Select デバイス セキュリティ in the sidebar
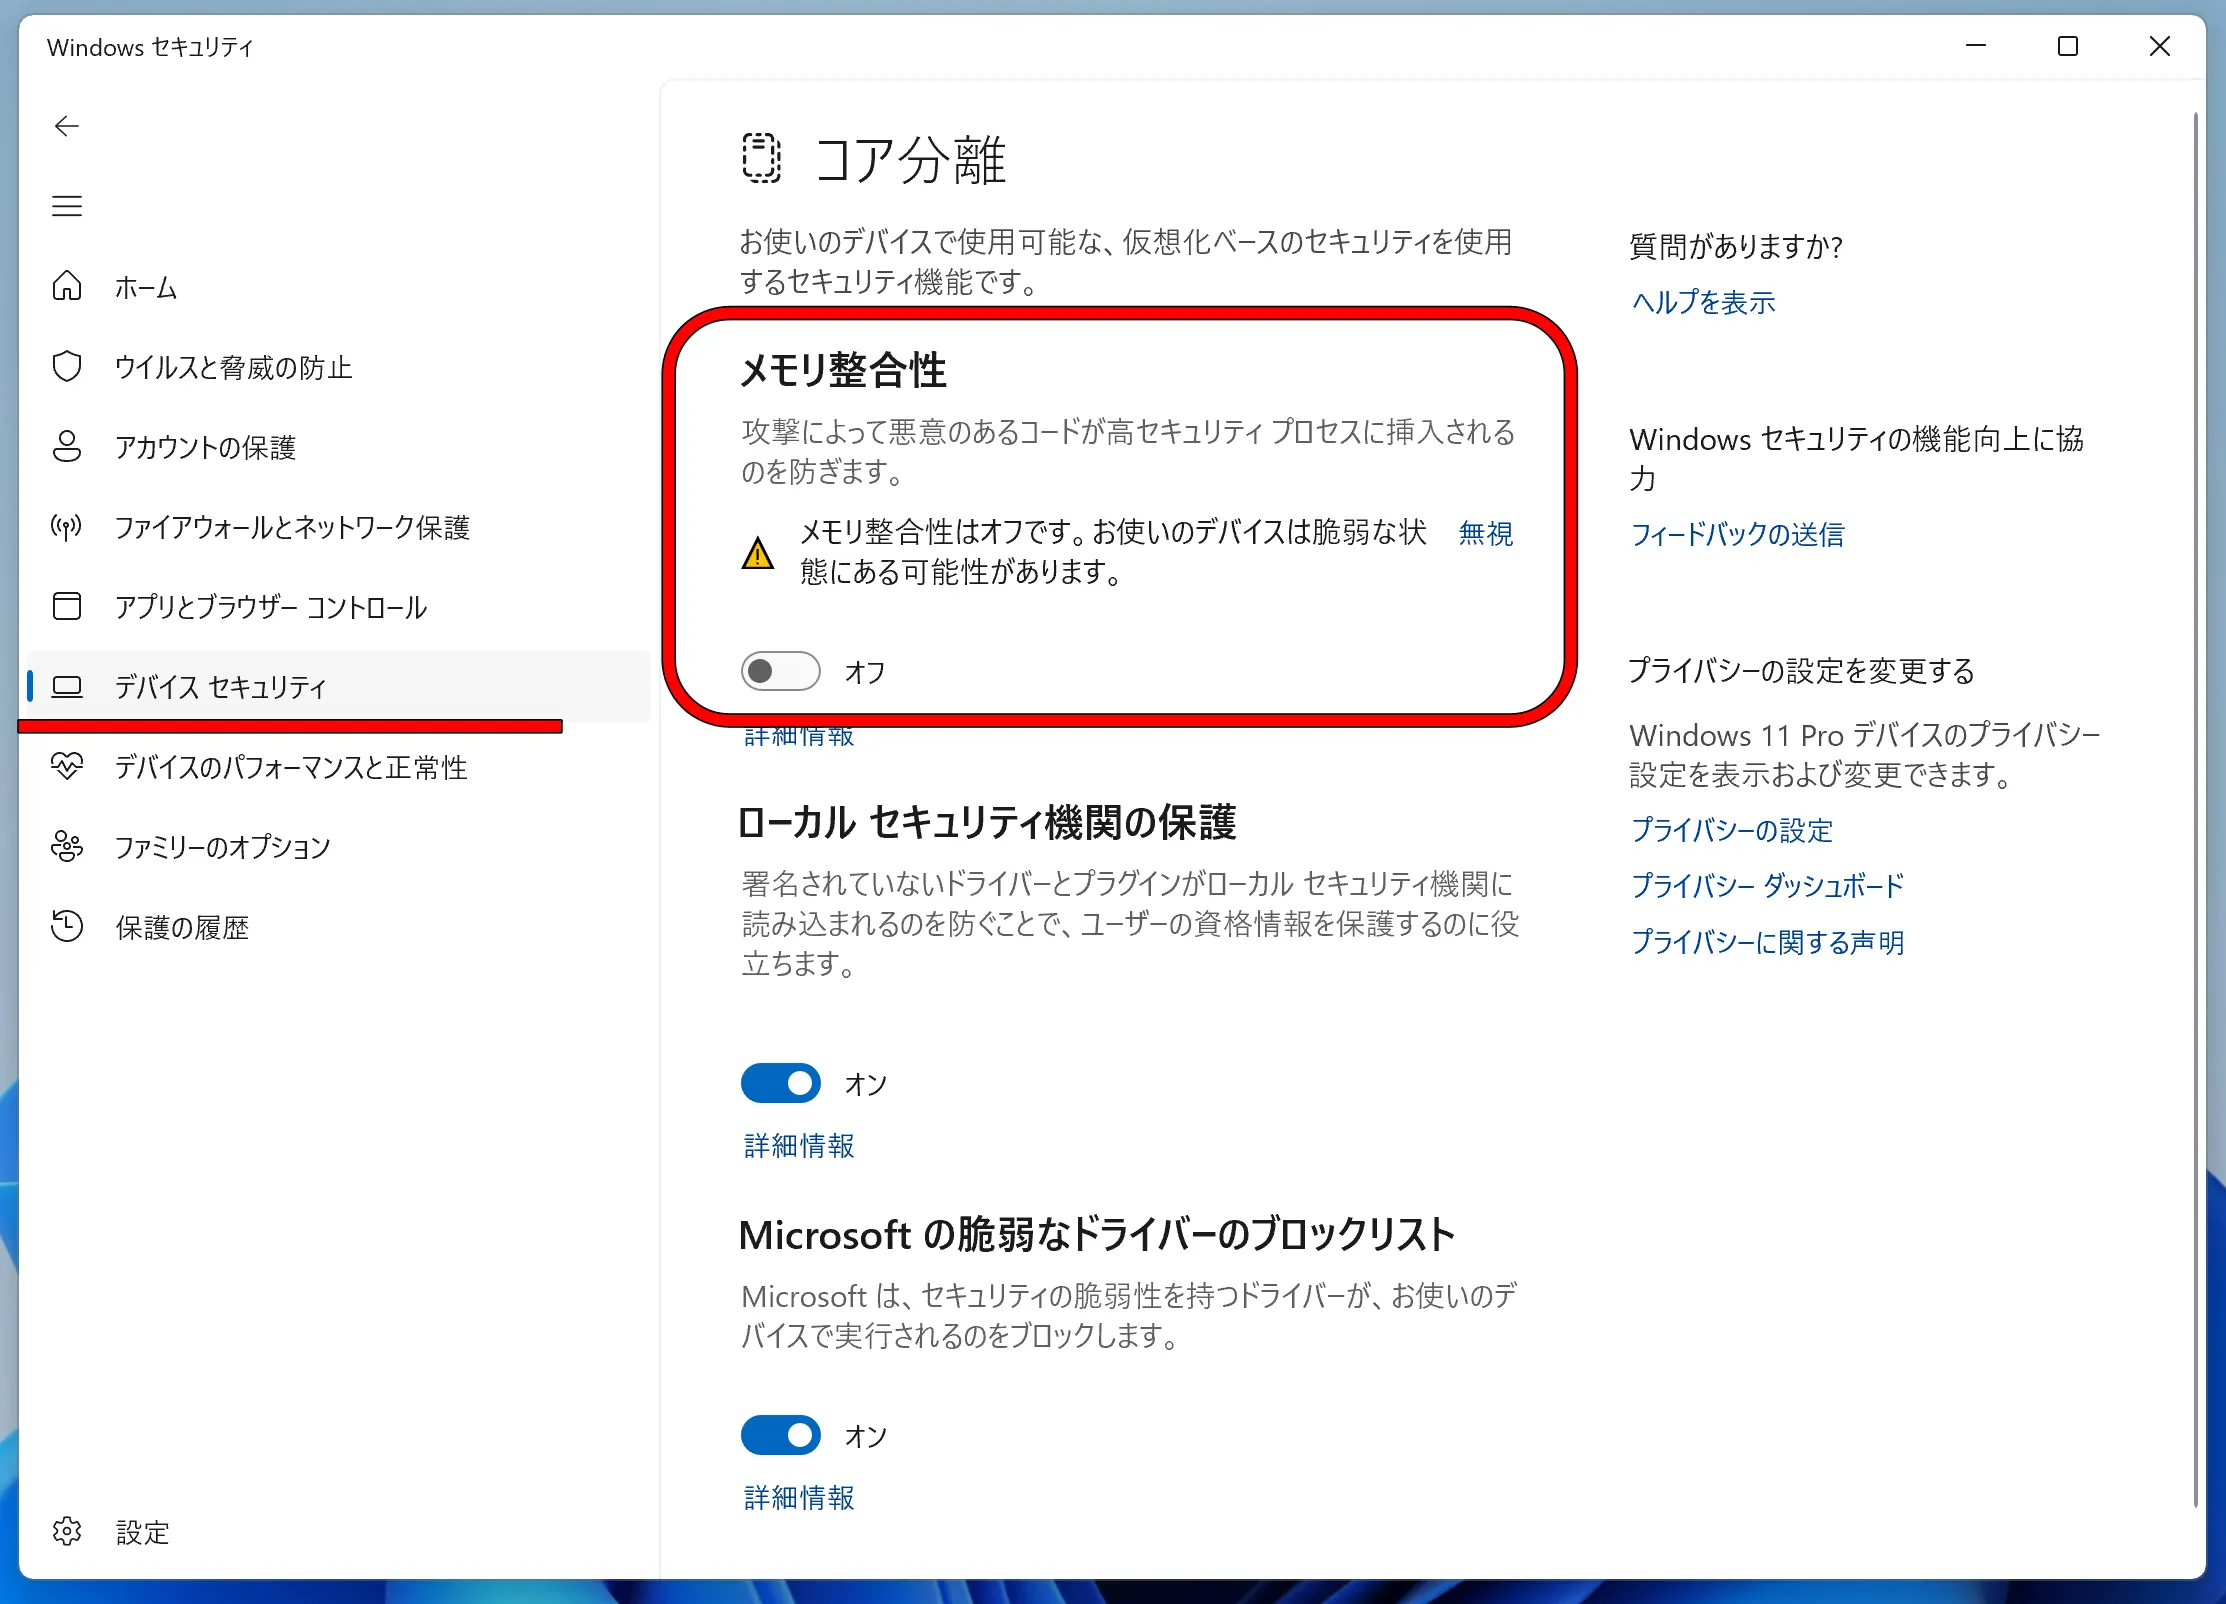Image resolution: width=2226 pixels, height=1604 pixels. pos(219,687)
